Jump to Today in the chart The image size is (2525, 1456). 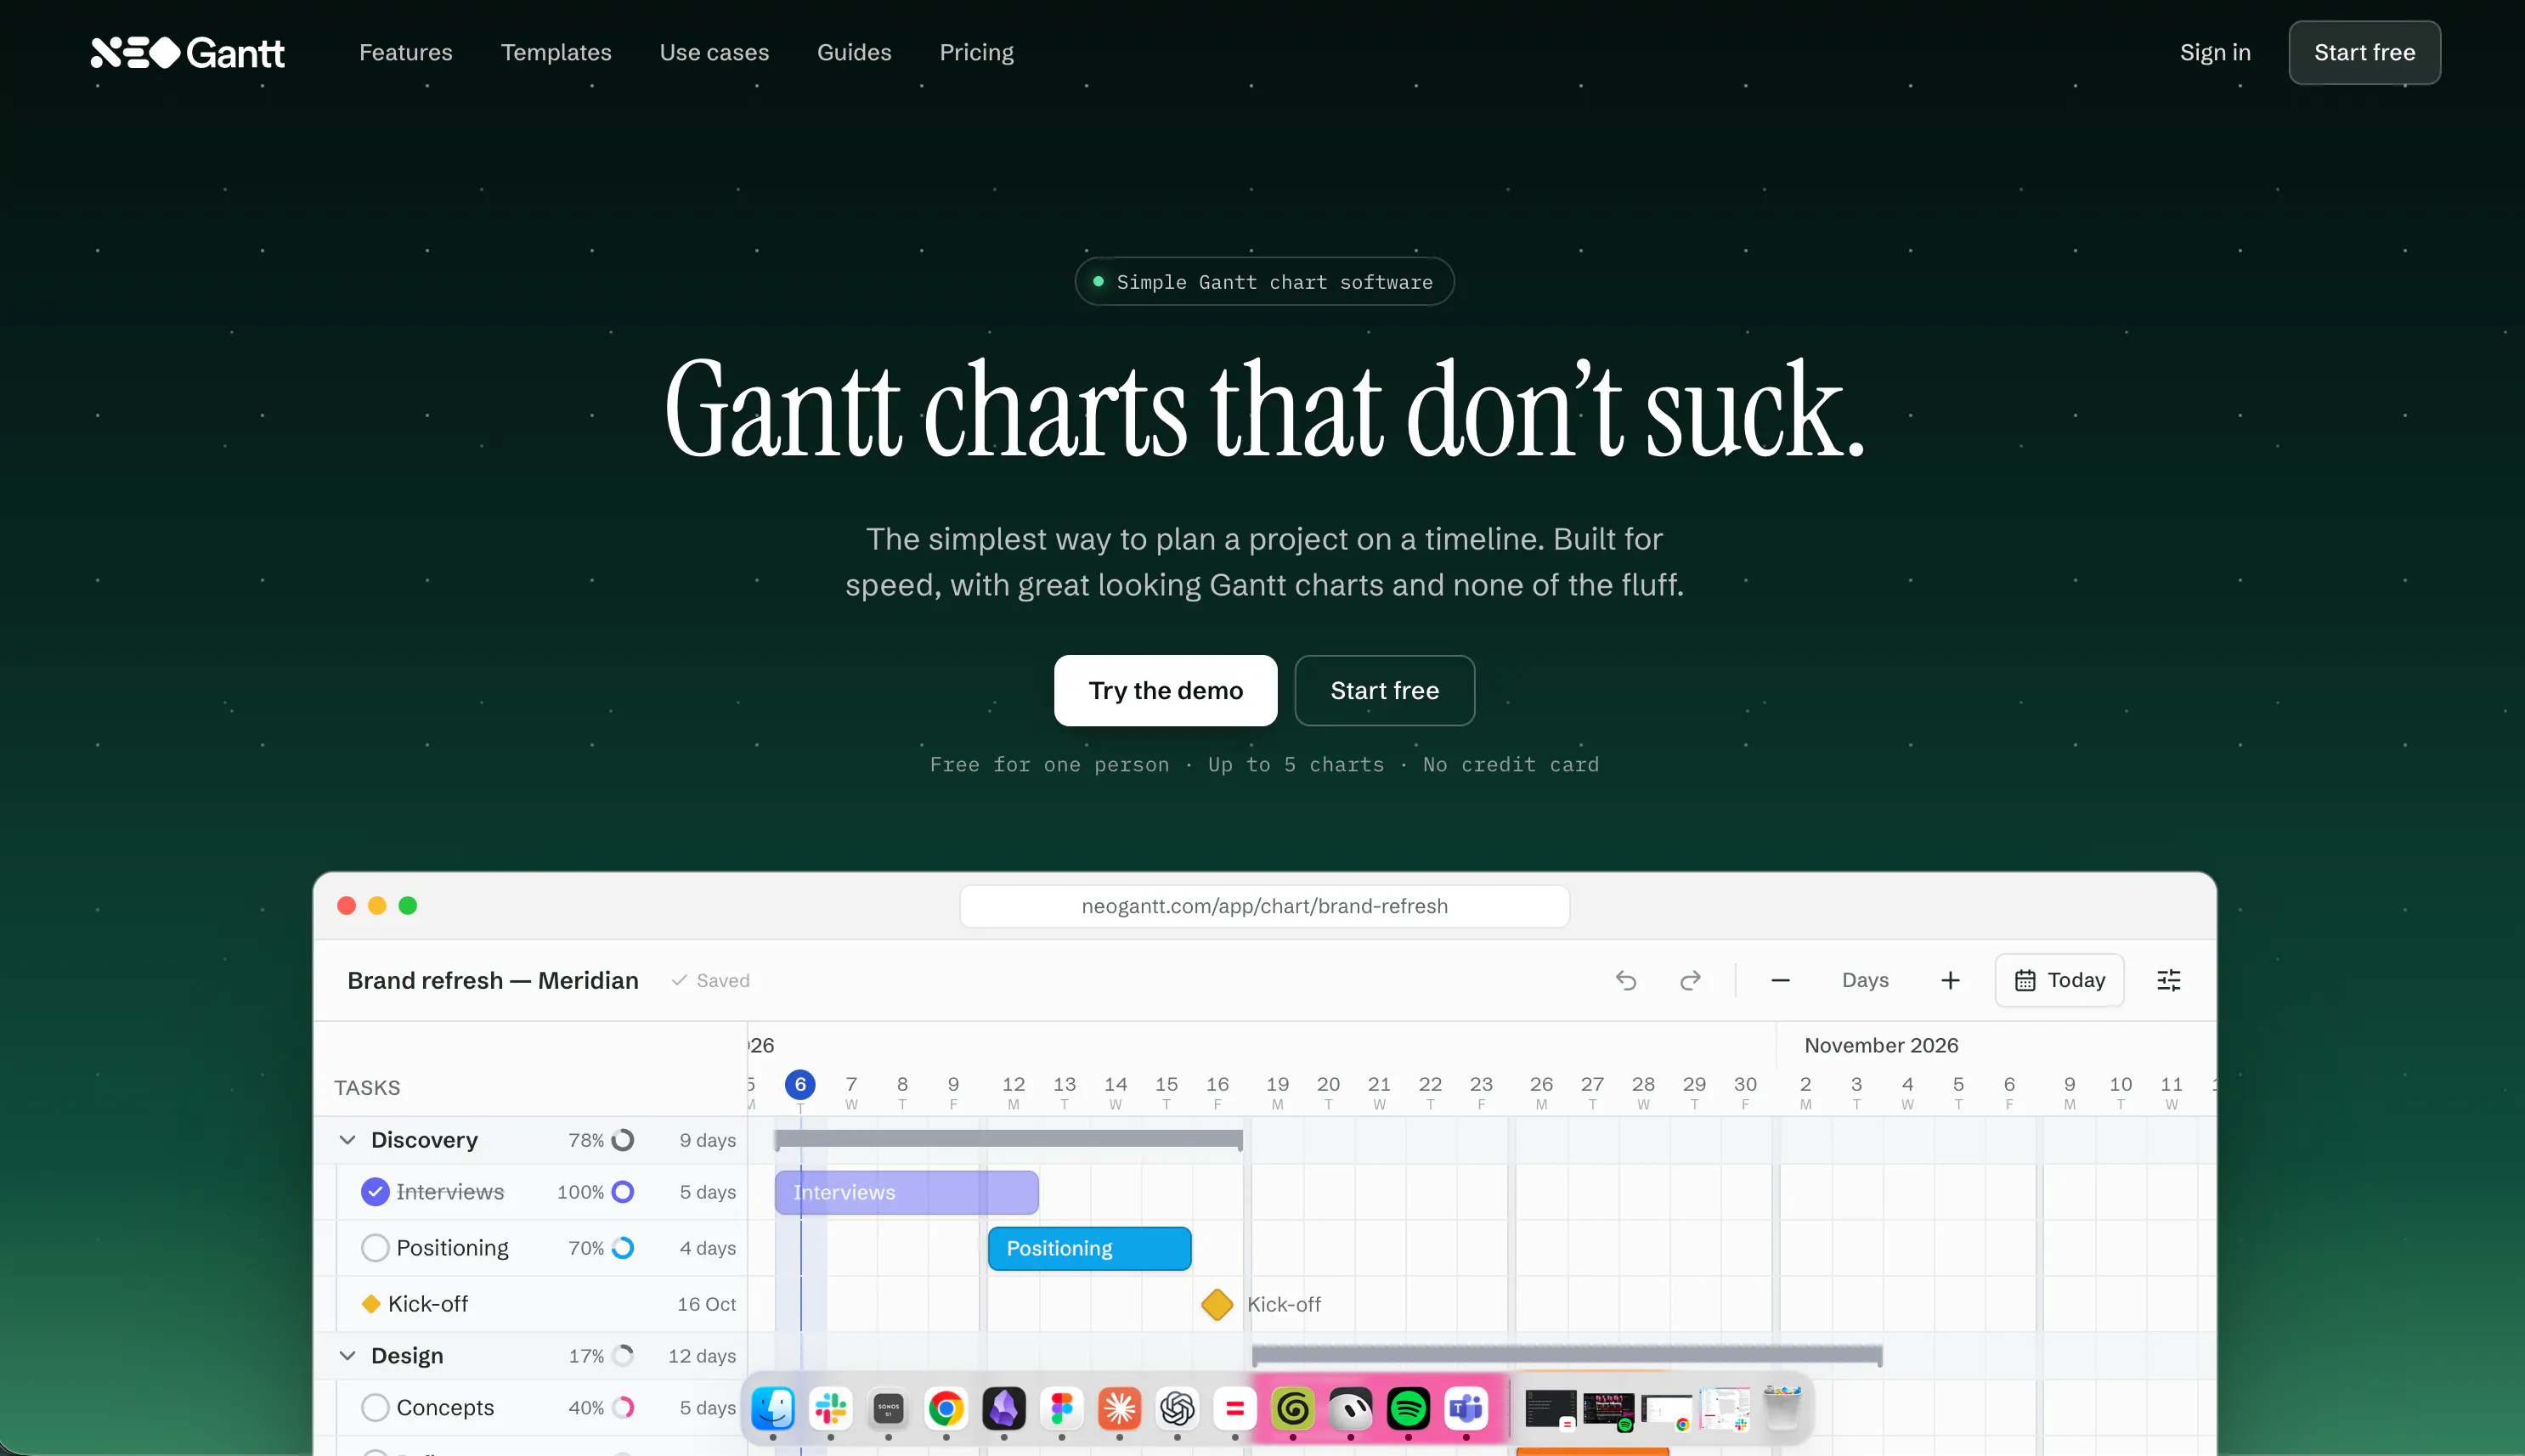click(2060, 980)
